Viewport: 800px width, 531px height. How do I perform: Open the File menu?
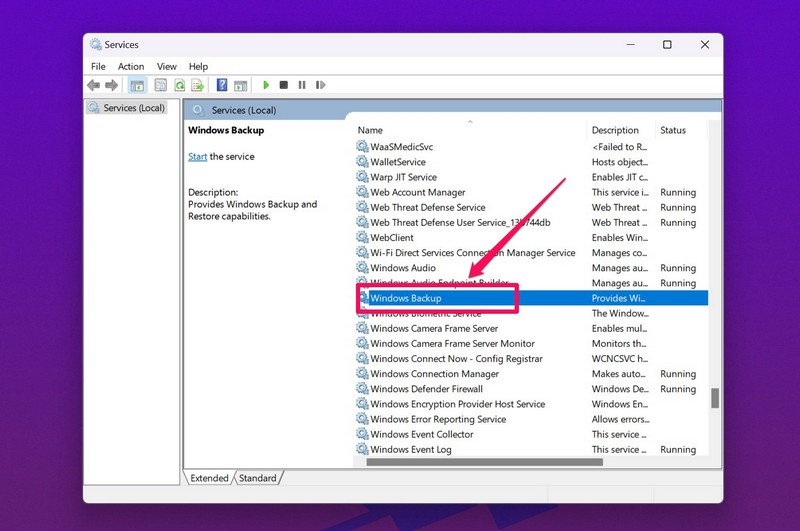click(98, 66)
